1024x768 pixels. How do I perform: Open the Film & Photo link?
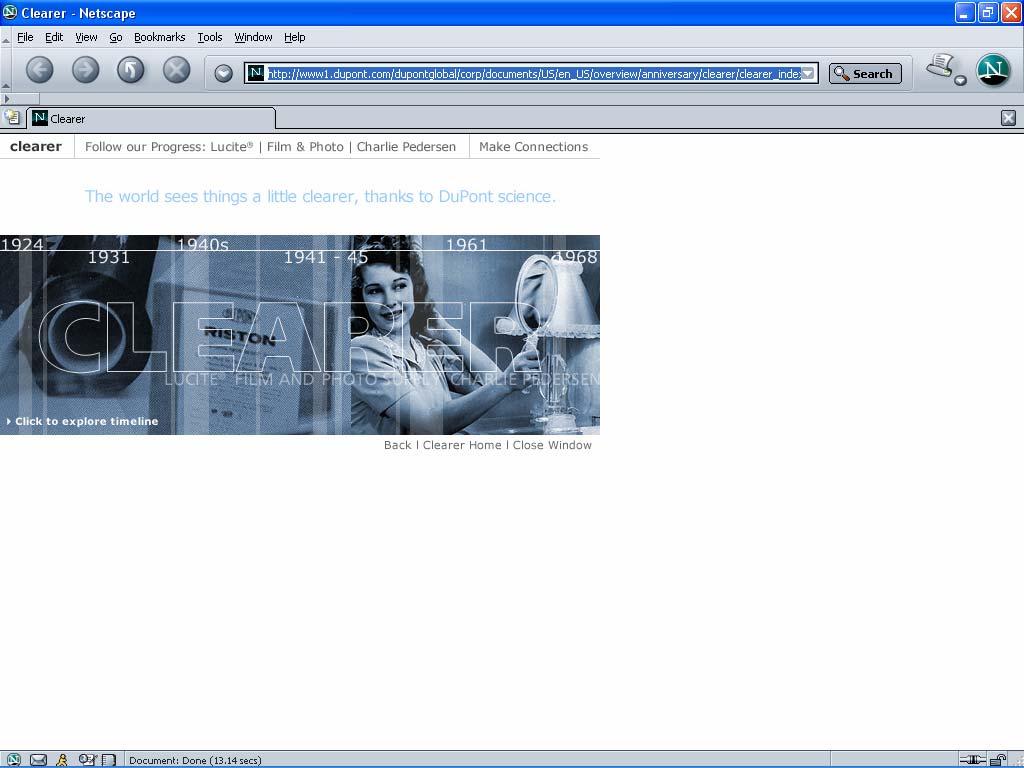coord(305,147)
